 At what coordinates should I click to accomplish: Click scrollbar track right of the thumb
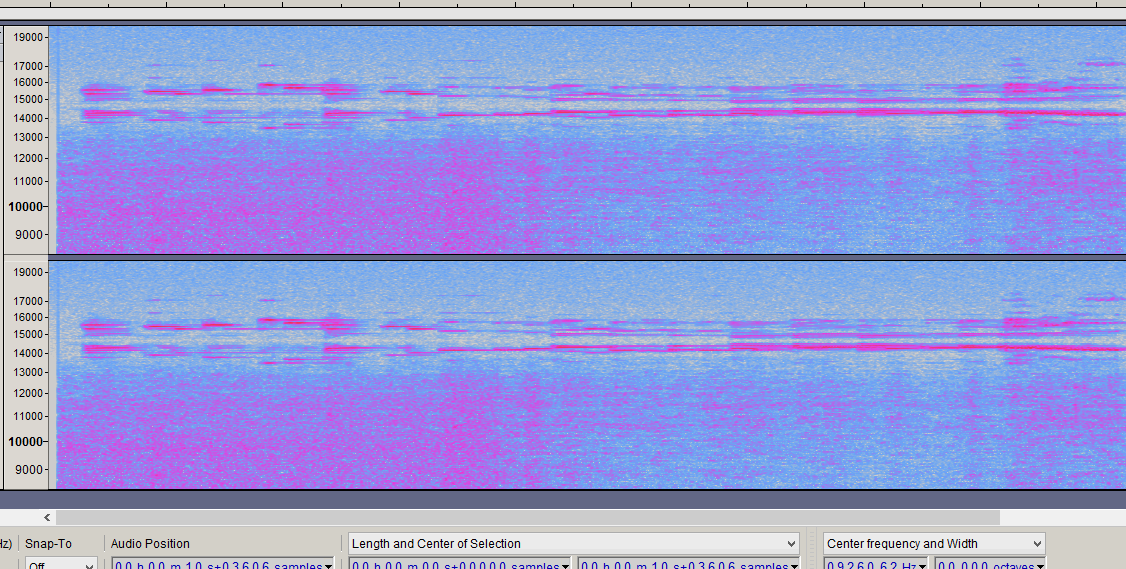tap(1060, 517)
